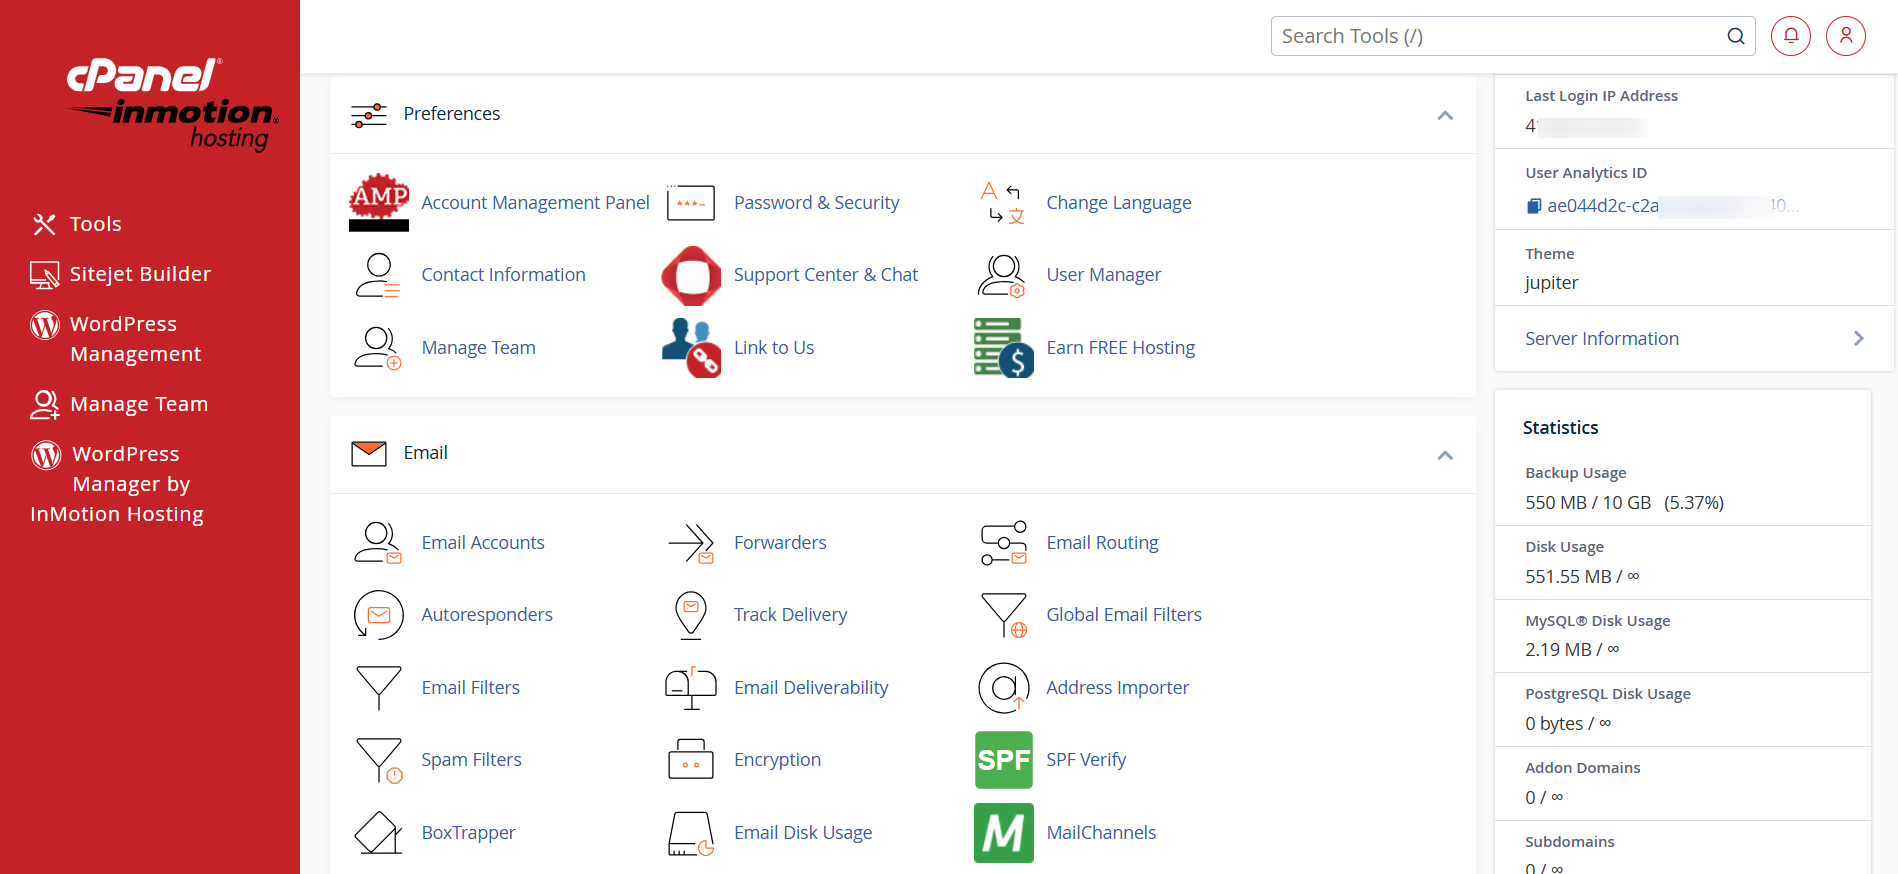Click the Encryption icon
Viewport: 1898px width, 874px height.
(x=691, y=760)
